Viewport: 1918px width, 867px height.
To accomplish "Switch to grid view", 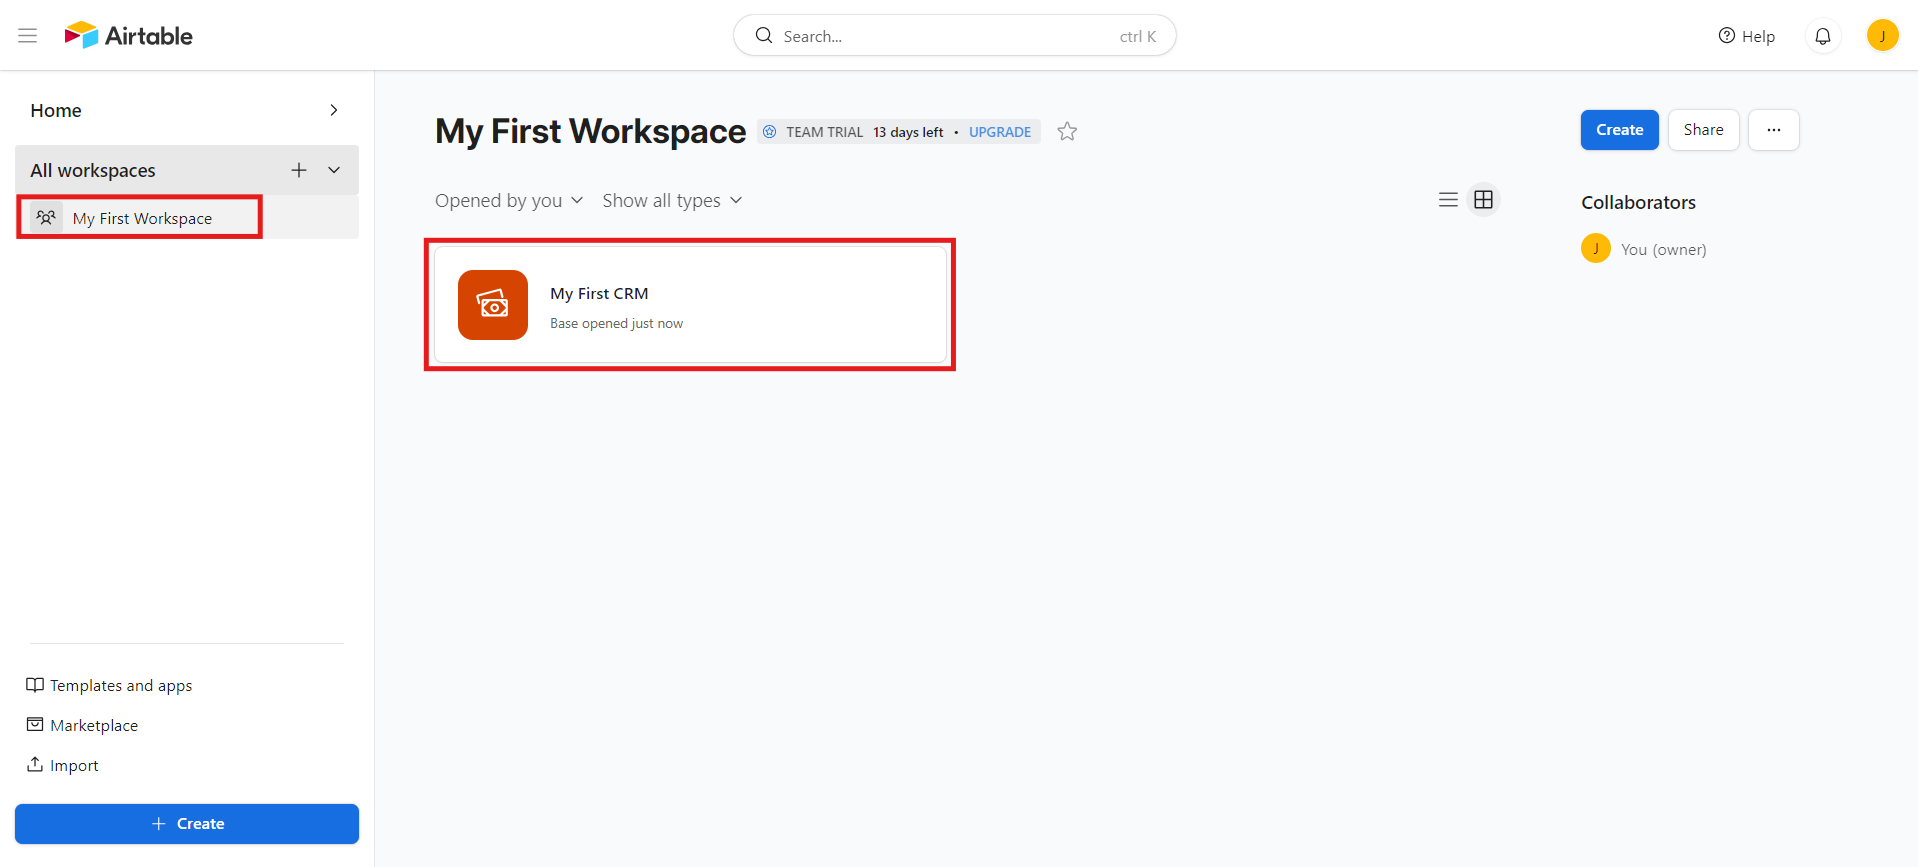I will point(1484,200).
